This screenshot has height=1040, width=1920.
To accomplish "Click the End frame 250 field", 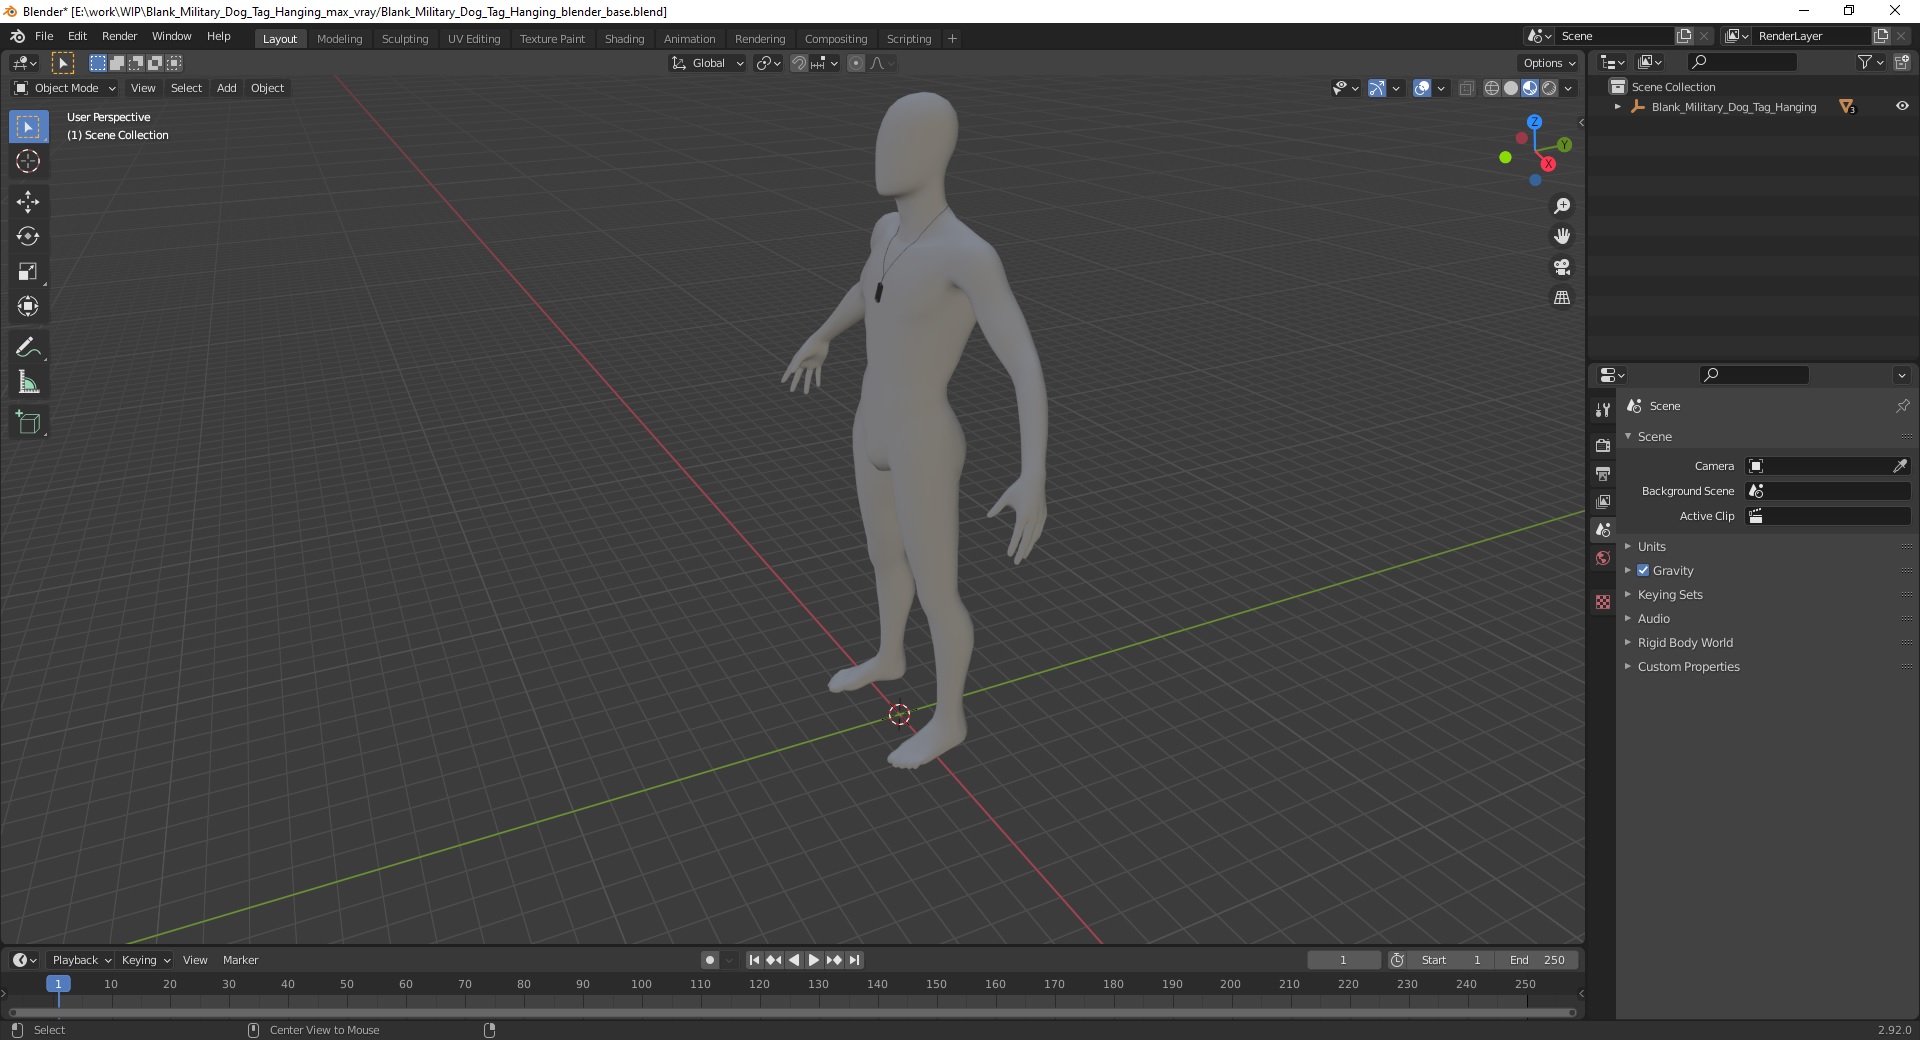I will (x=1538, y=960).
